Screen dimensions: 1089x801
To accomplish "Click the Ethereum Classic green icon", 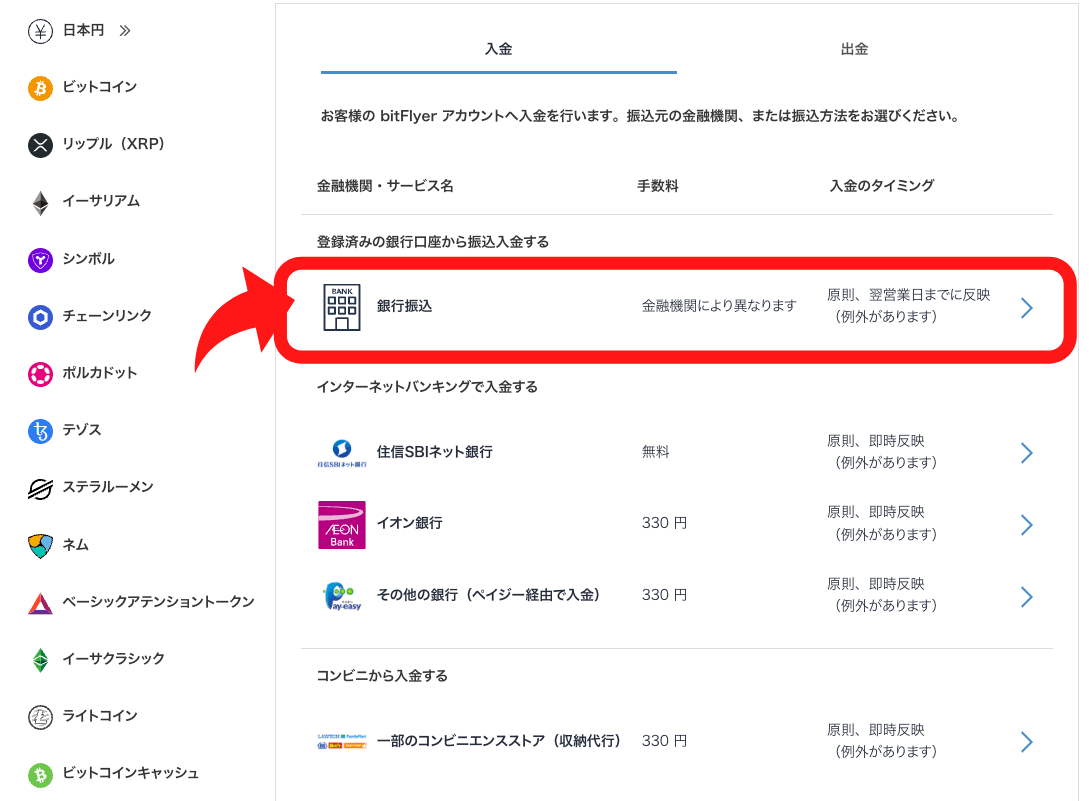I will point(40,660).
